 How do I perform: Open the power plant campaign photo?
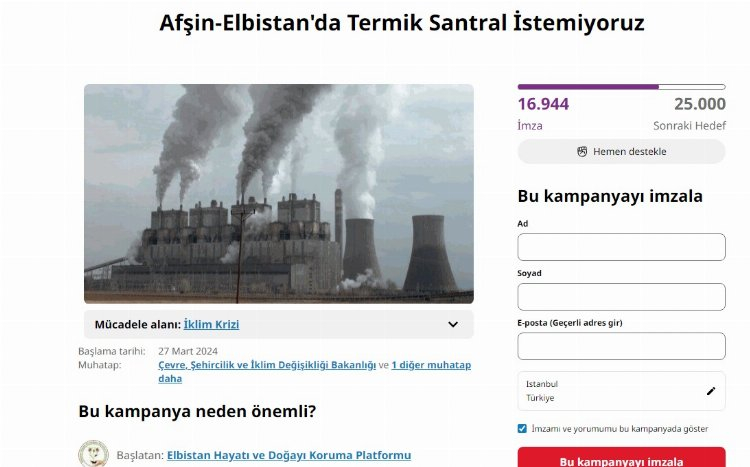coord(279,194)
